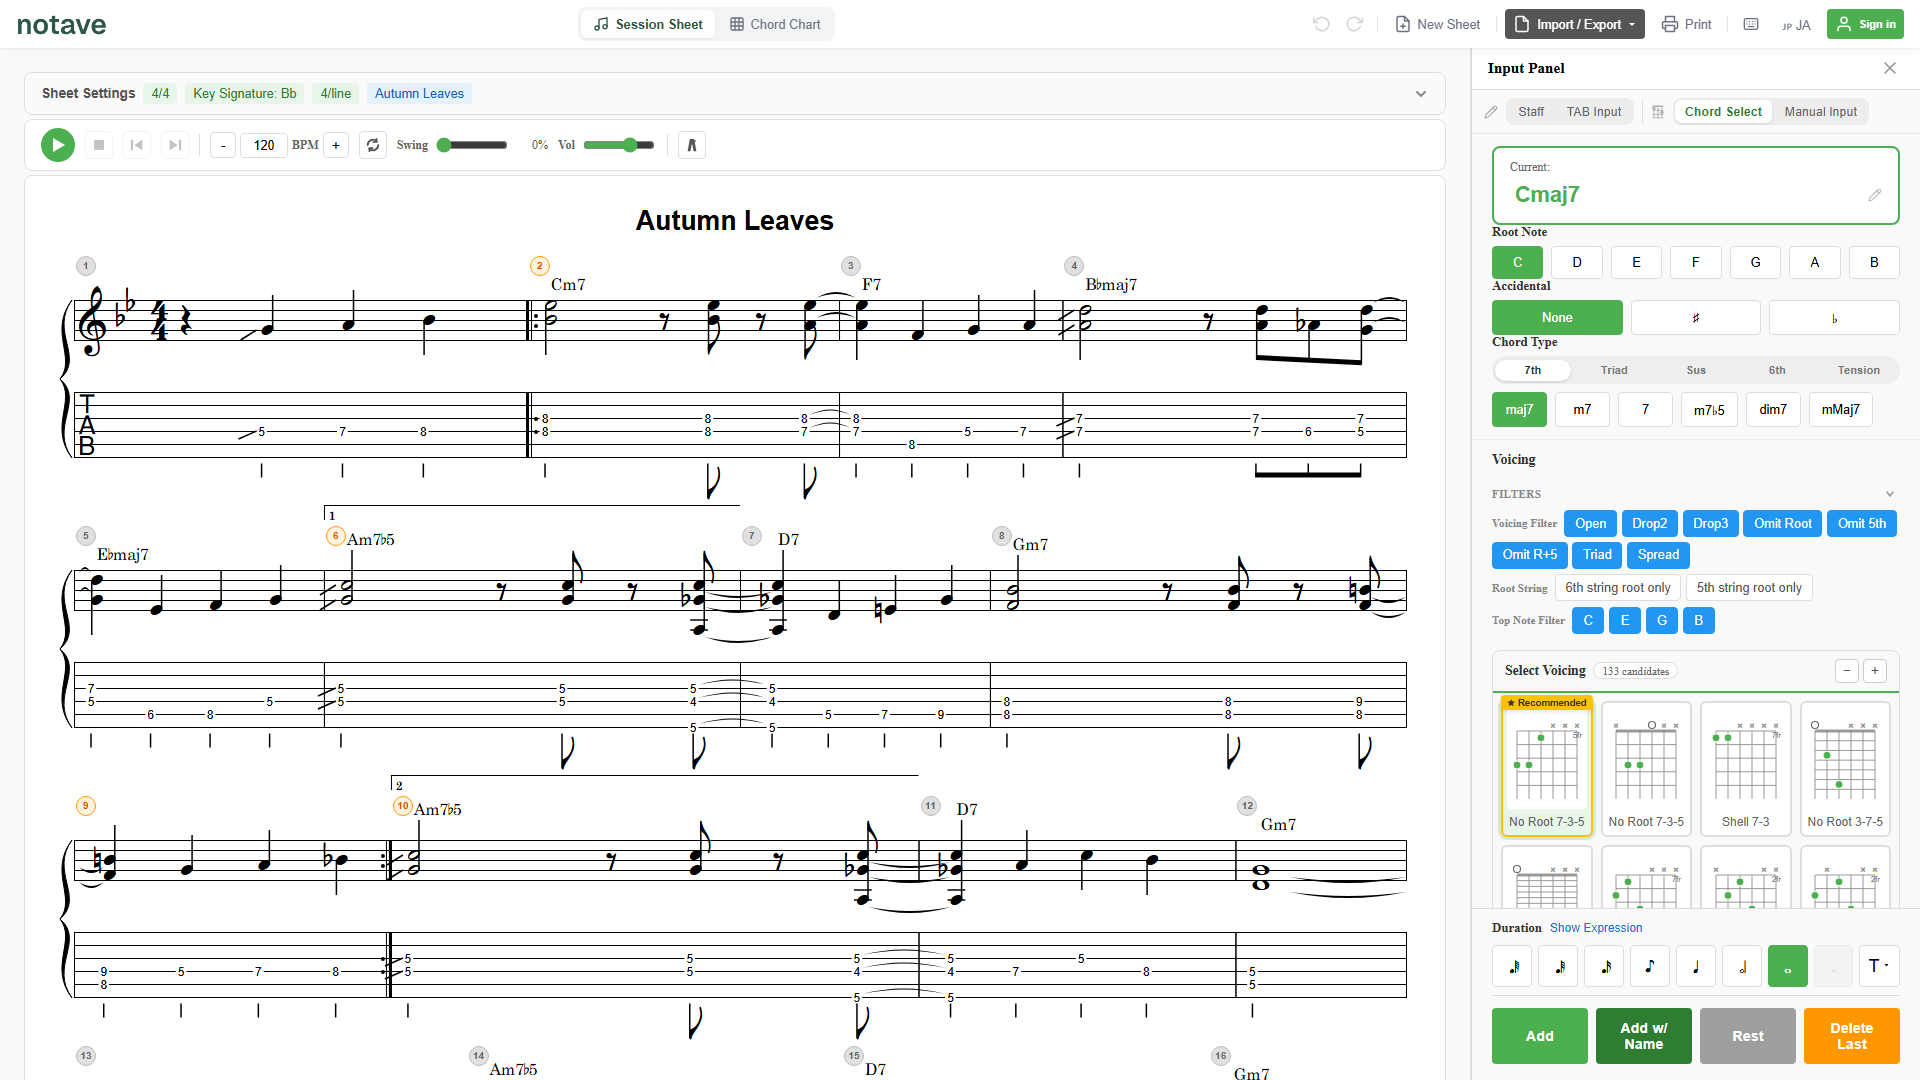Toggle loop playback icon

pyautogui.click(x=373, y=145)
